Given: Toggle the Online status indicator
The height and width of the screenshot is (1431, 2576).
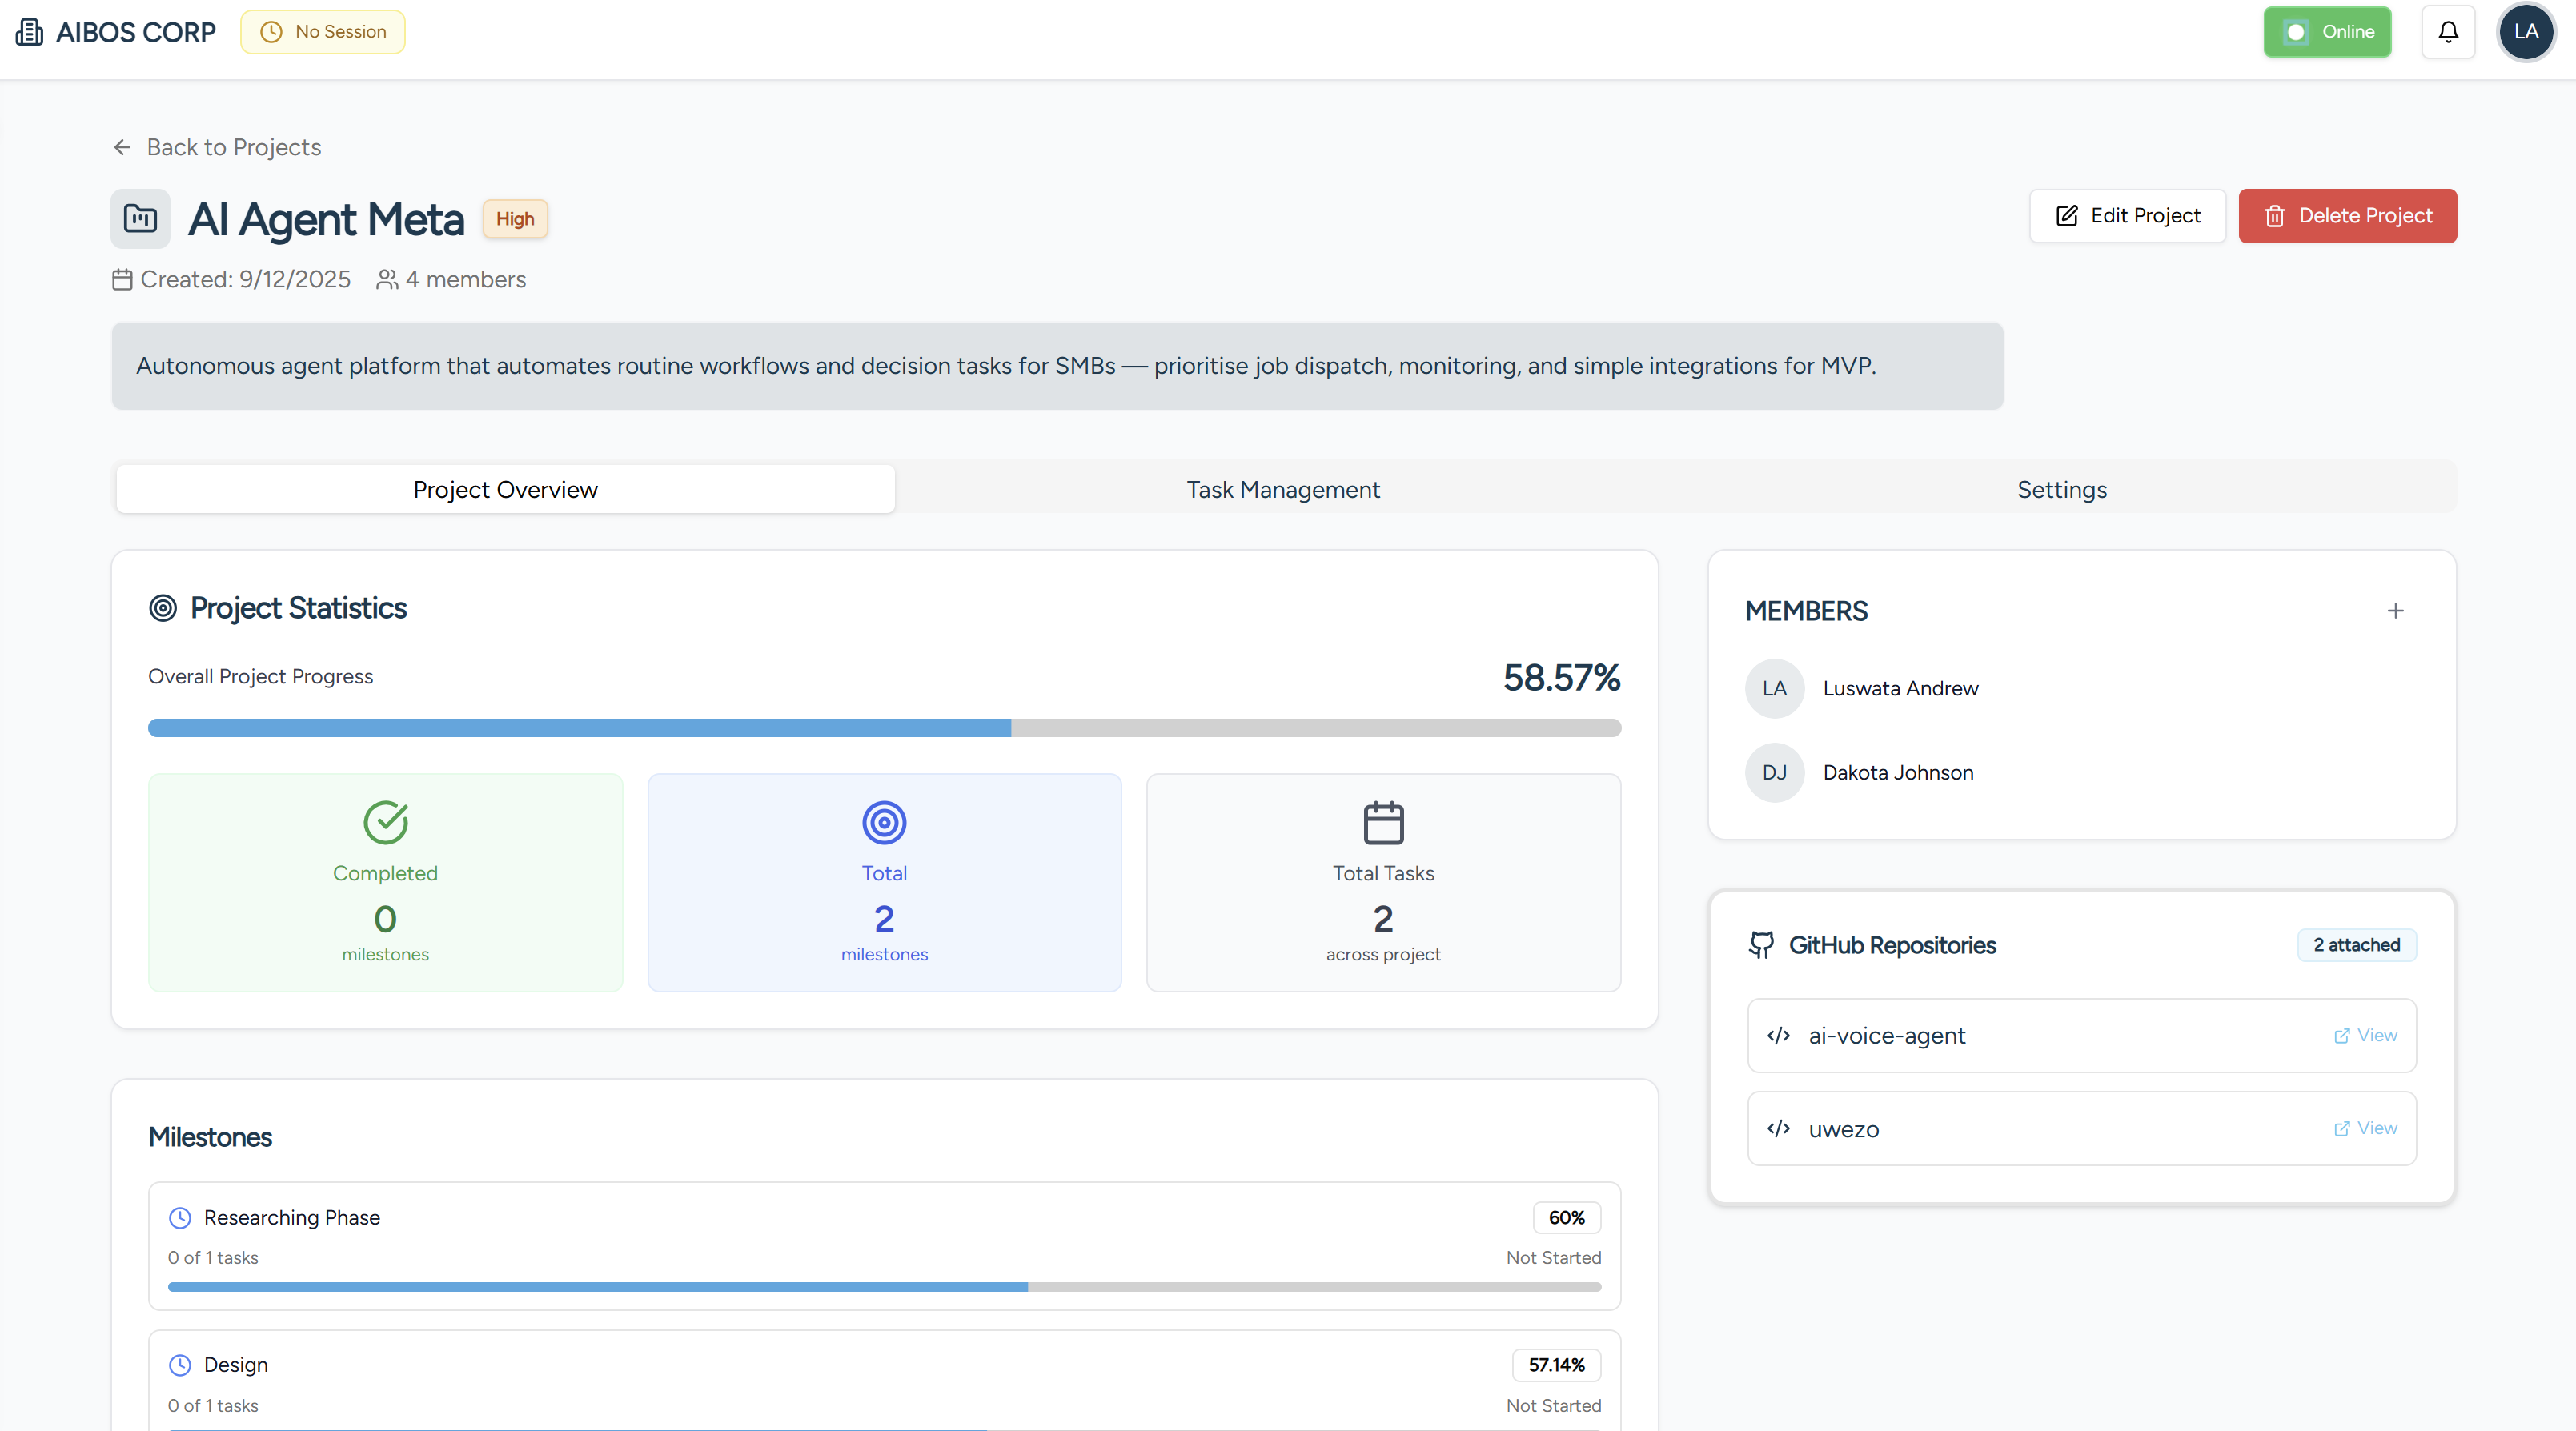Looking at the screenshot, I should click(2327, 31).
